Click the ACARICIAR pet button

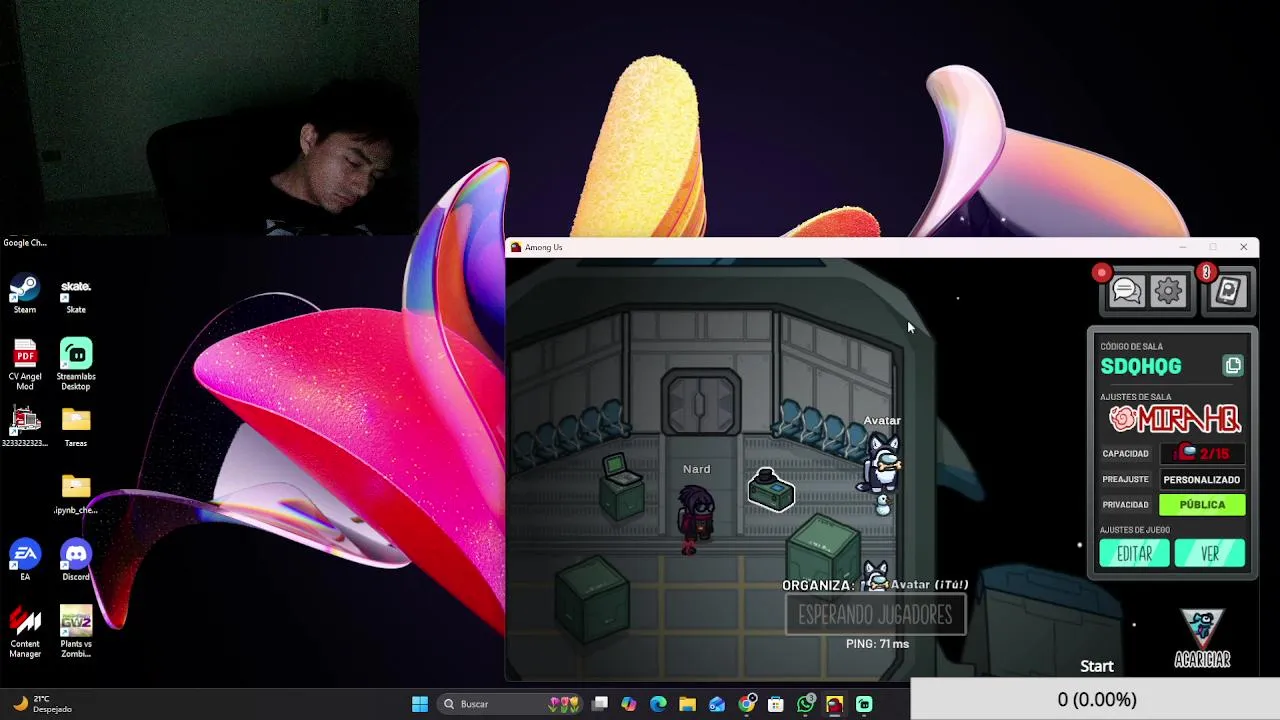[x=1202, y=640]
